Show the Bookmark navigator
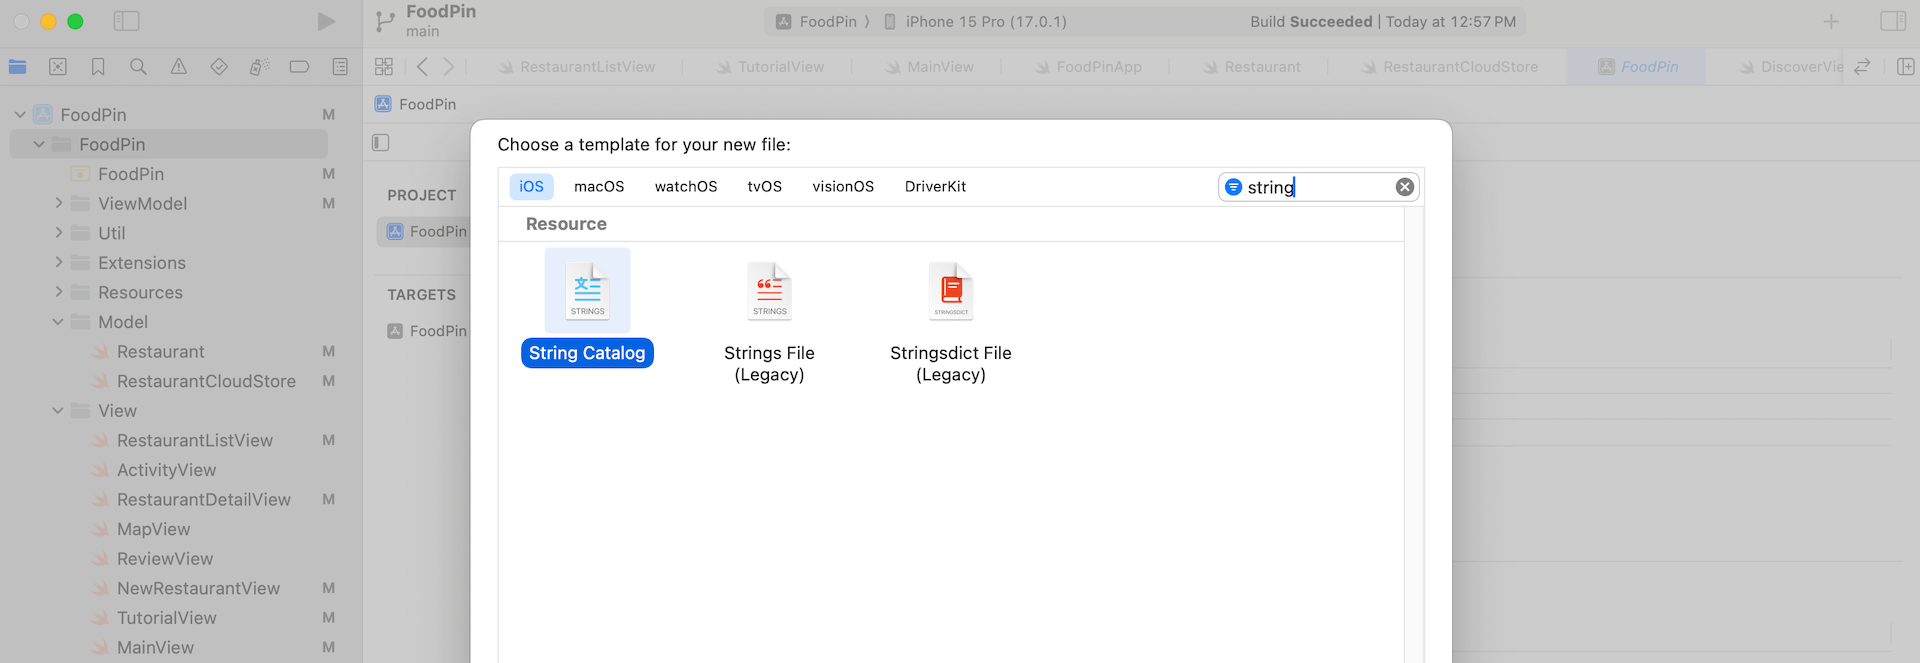This screenshot has height=663, width=1920. click(x=98, y=67)
